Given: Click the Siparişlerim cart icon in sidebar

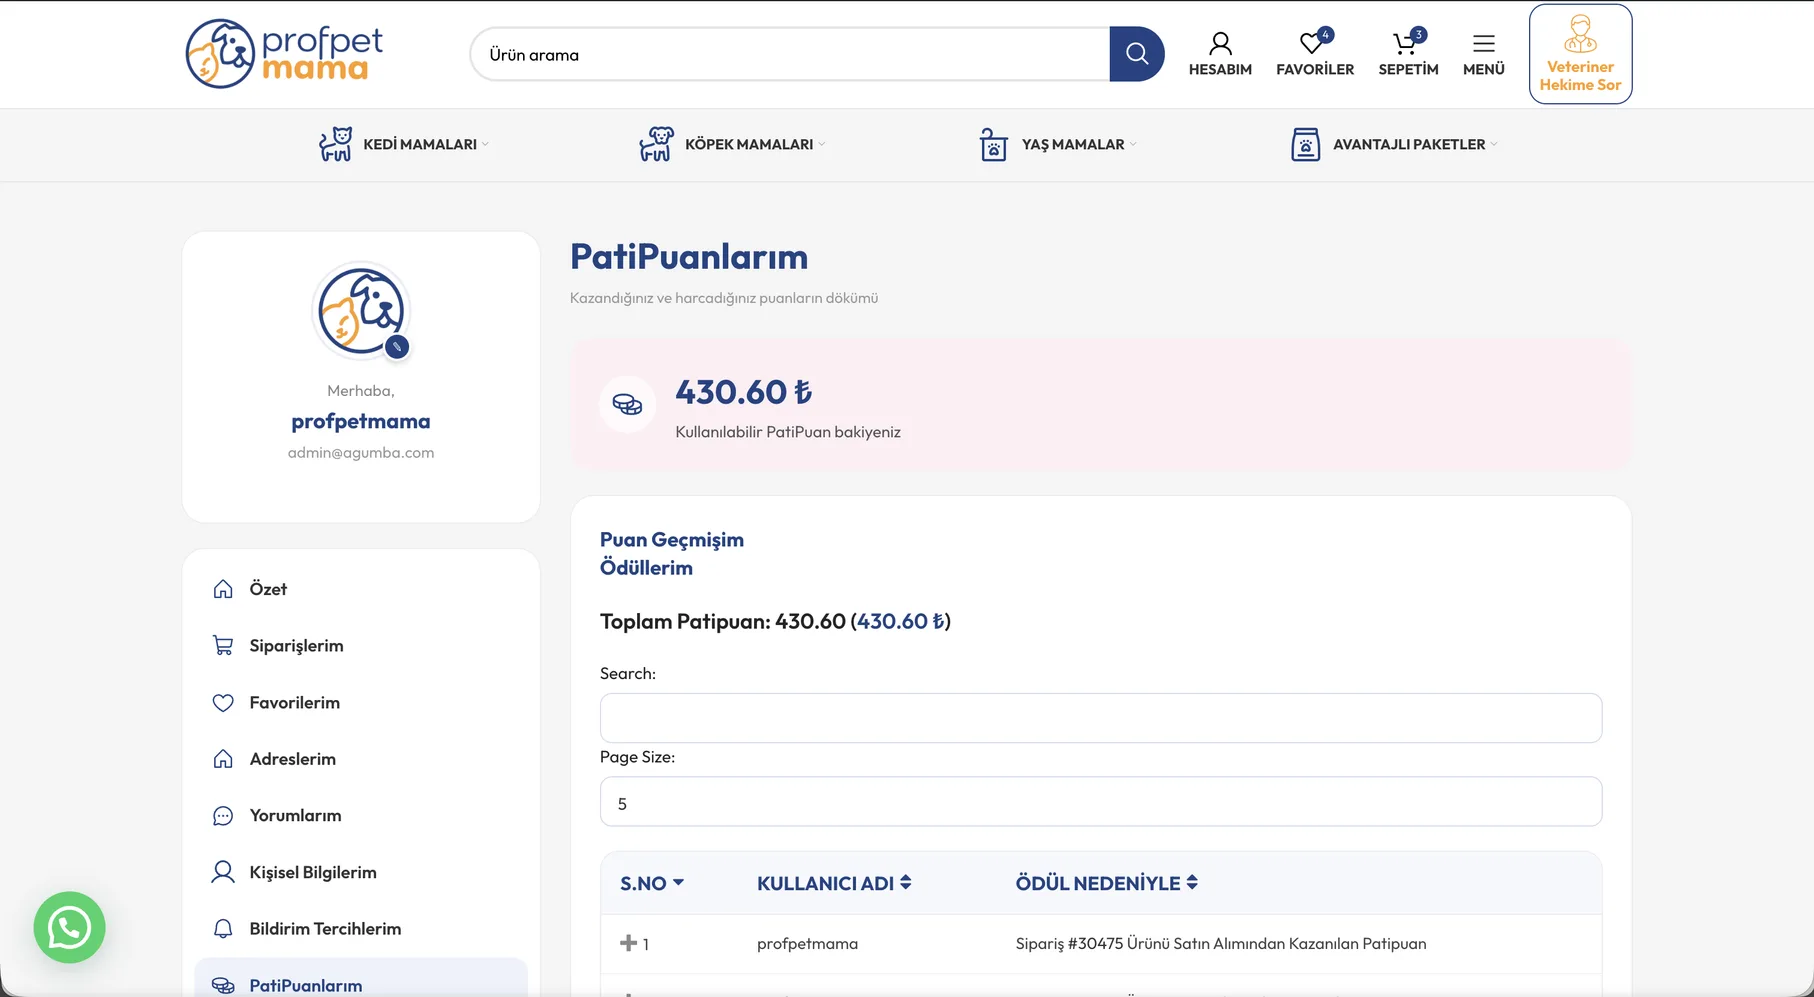Looking at the screenshot, I should click(x=223, y=646).
